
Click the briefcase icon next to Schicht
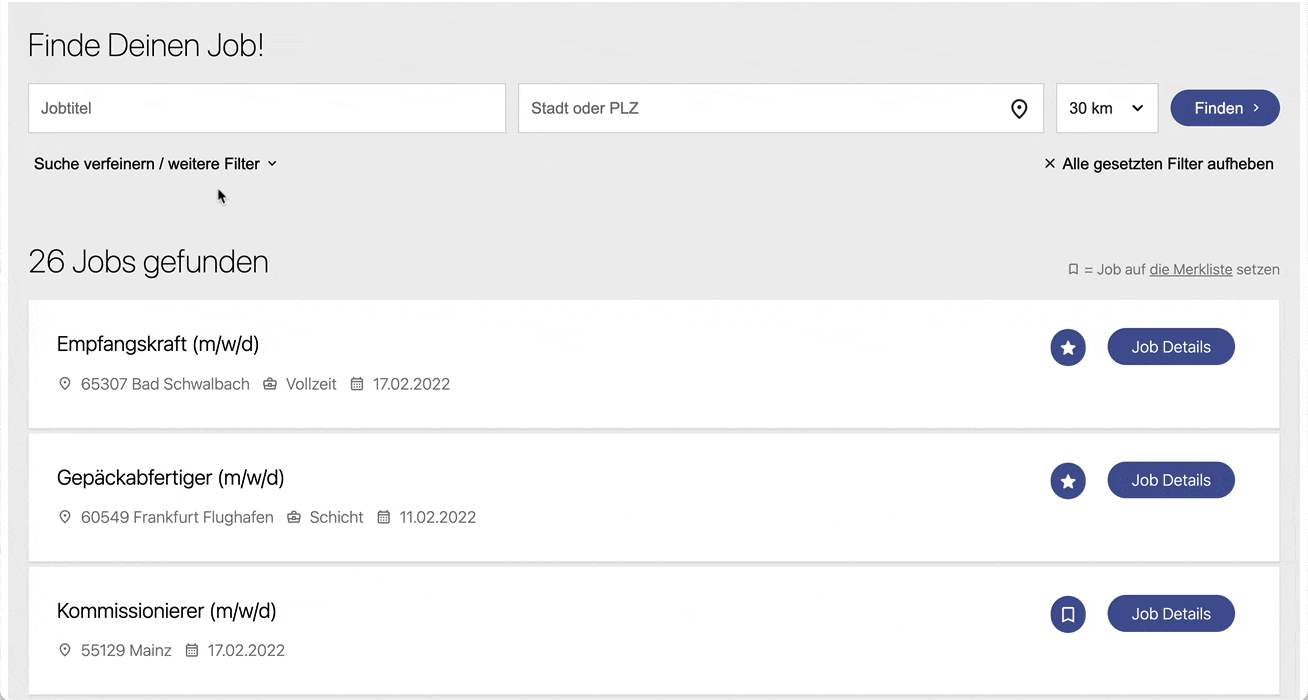(294, 517)
